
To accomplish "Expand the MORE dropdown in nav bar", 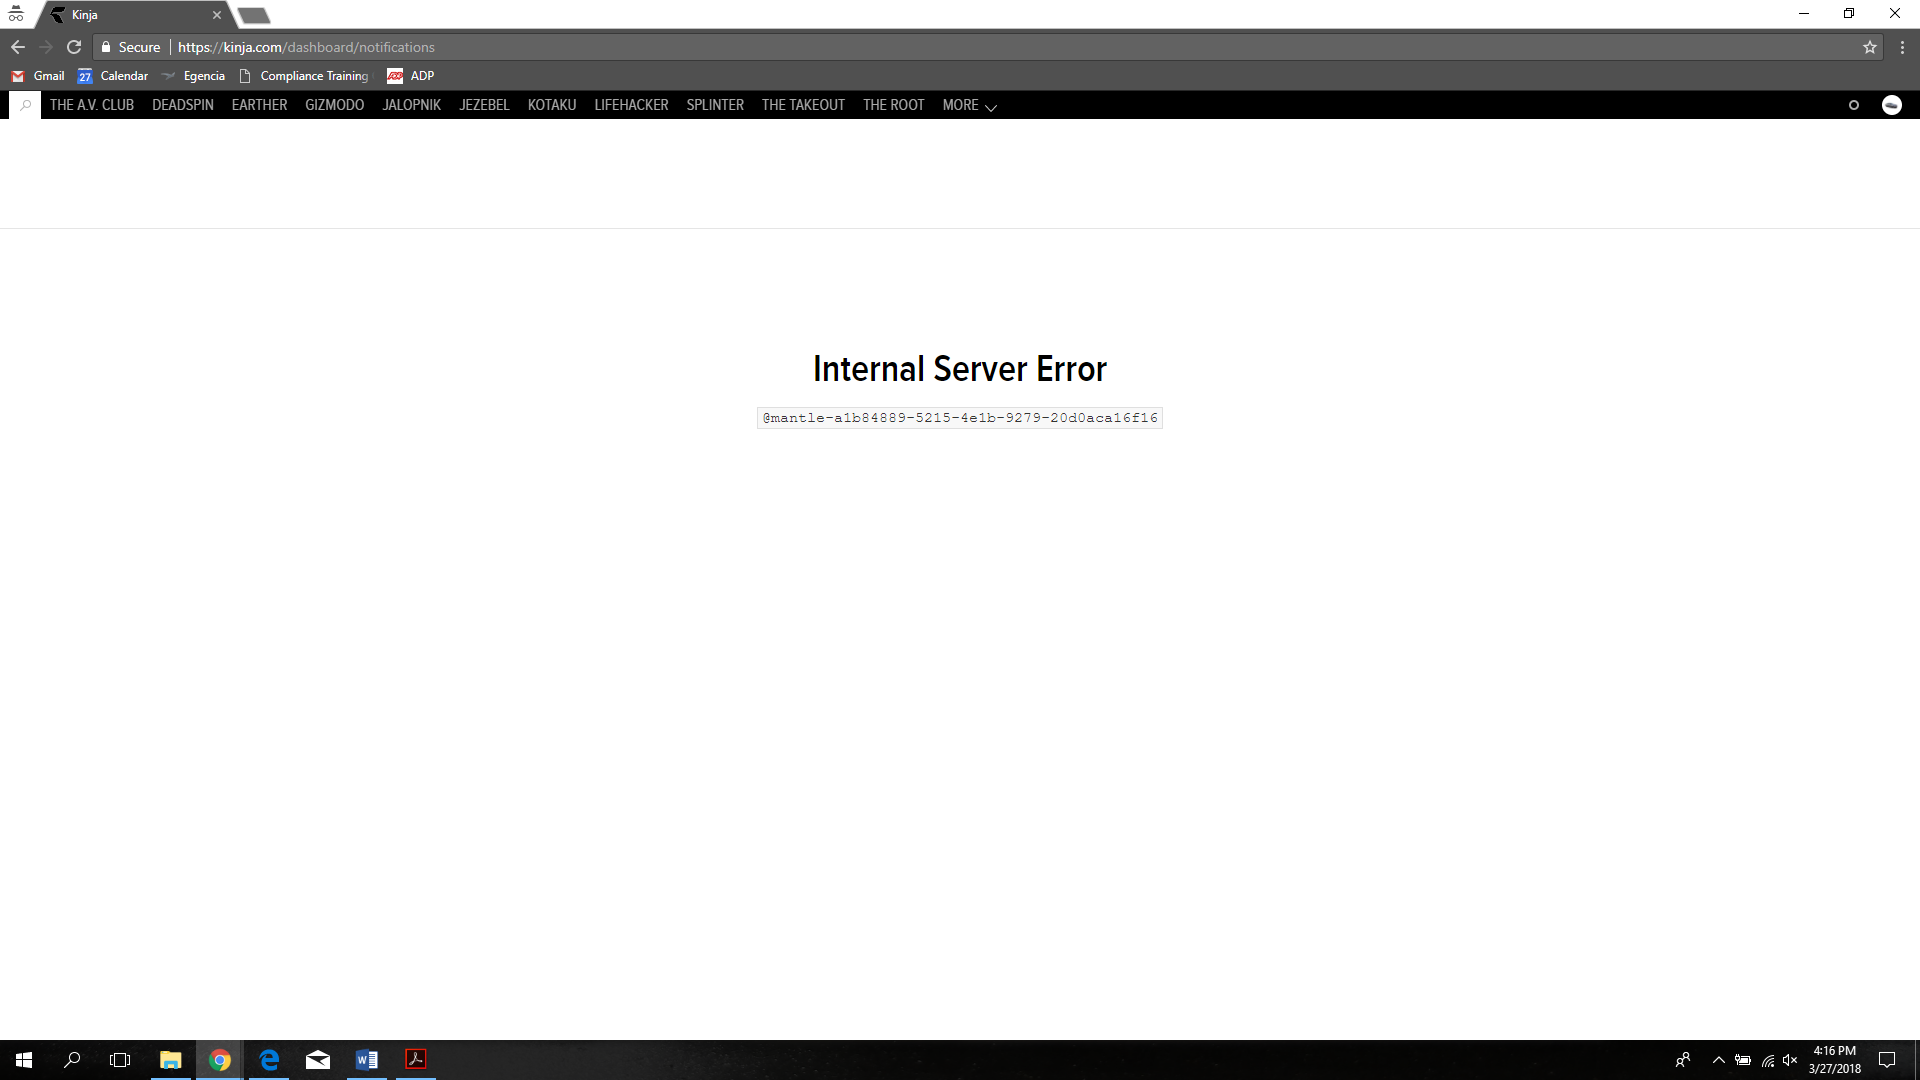I will 969,105.
